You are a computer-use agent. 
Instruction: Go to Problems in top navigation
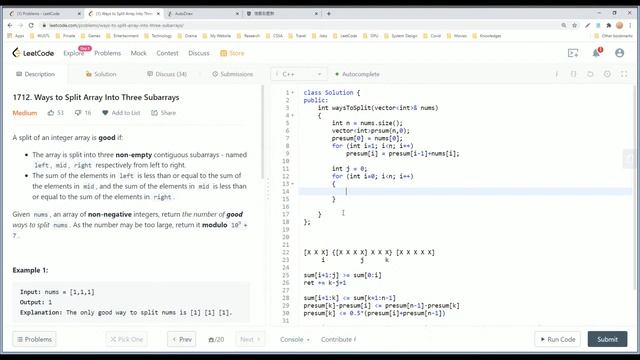(107, 53)
